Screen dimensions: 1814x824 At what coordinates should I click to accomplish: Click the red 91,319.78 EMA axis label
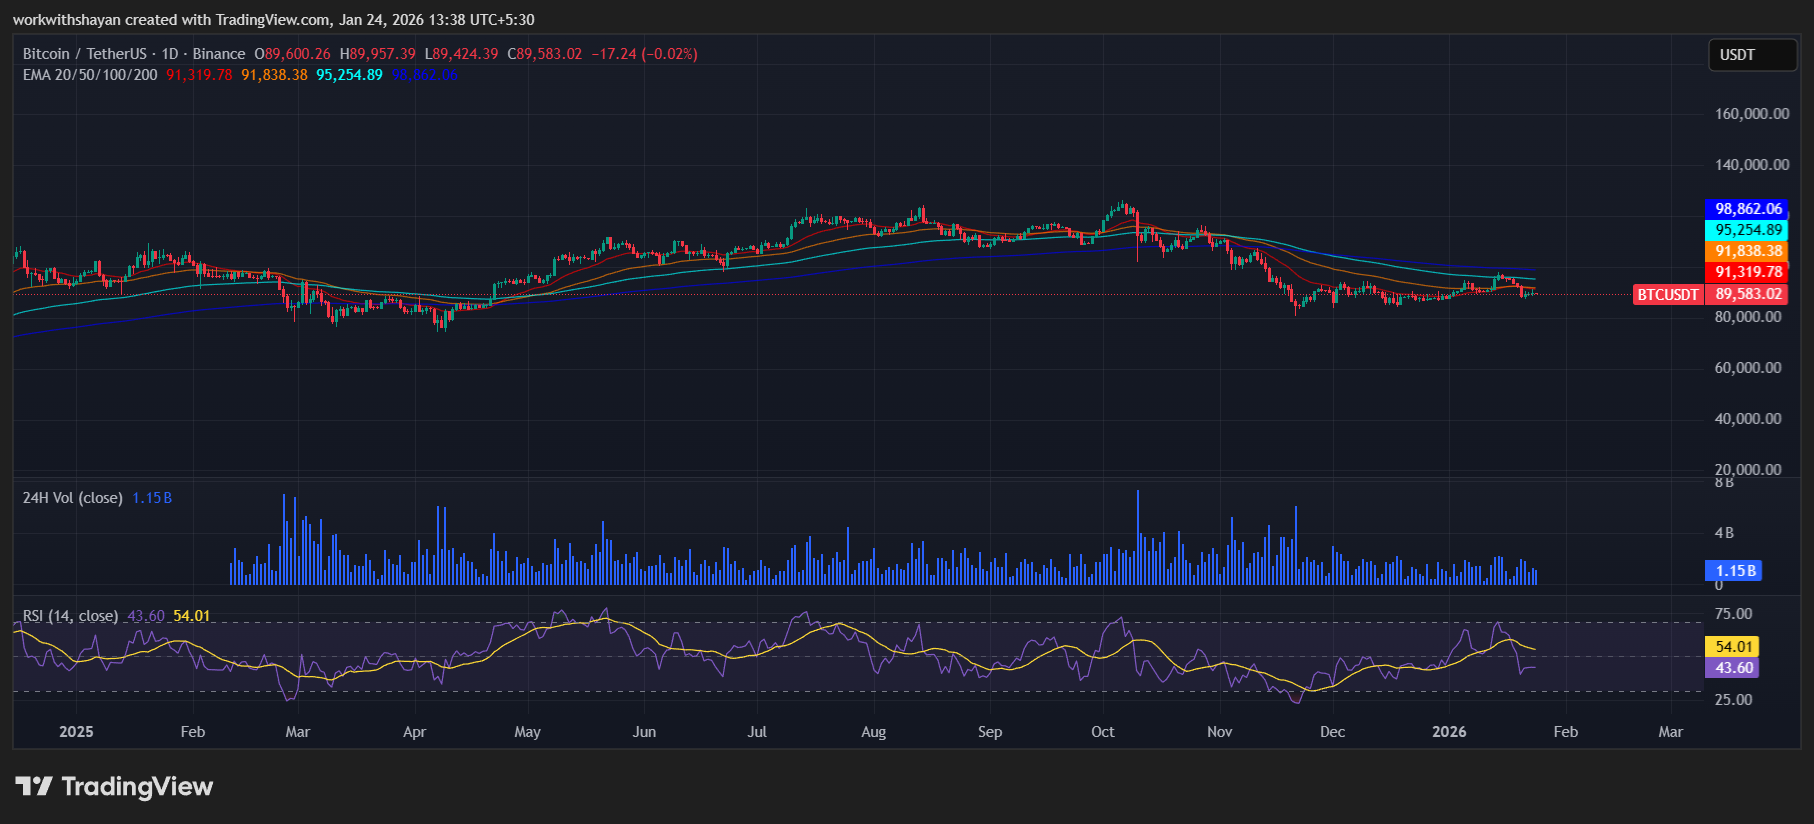(1748, 272)
